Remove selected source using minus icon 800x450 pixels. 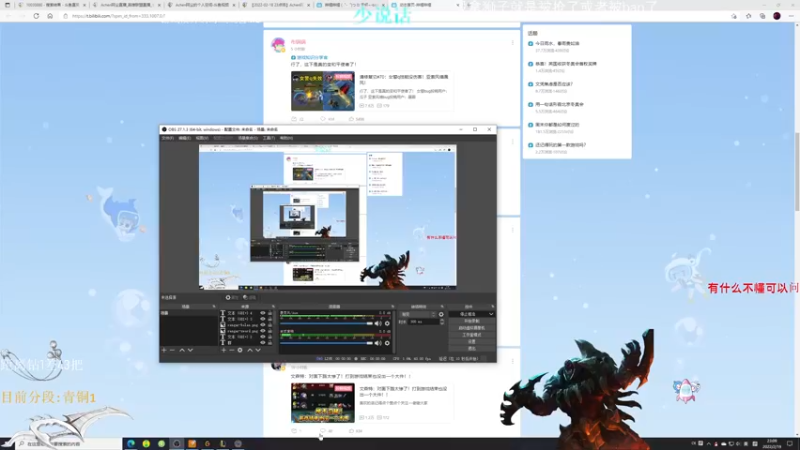click(232, 350)
